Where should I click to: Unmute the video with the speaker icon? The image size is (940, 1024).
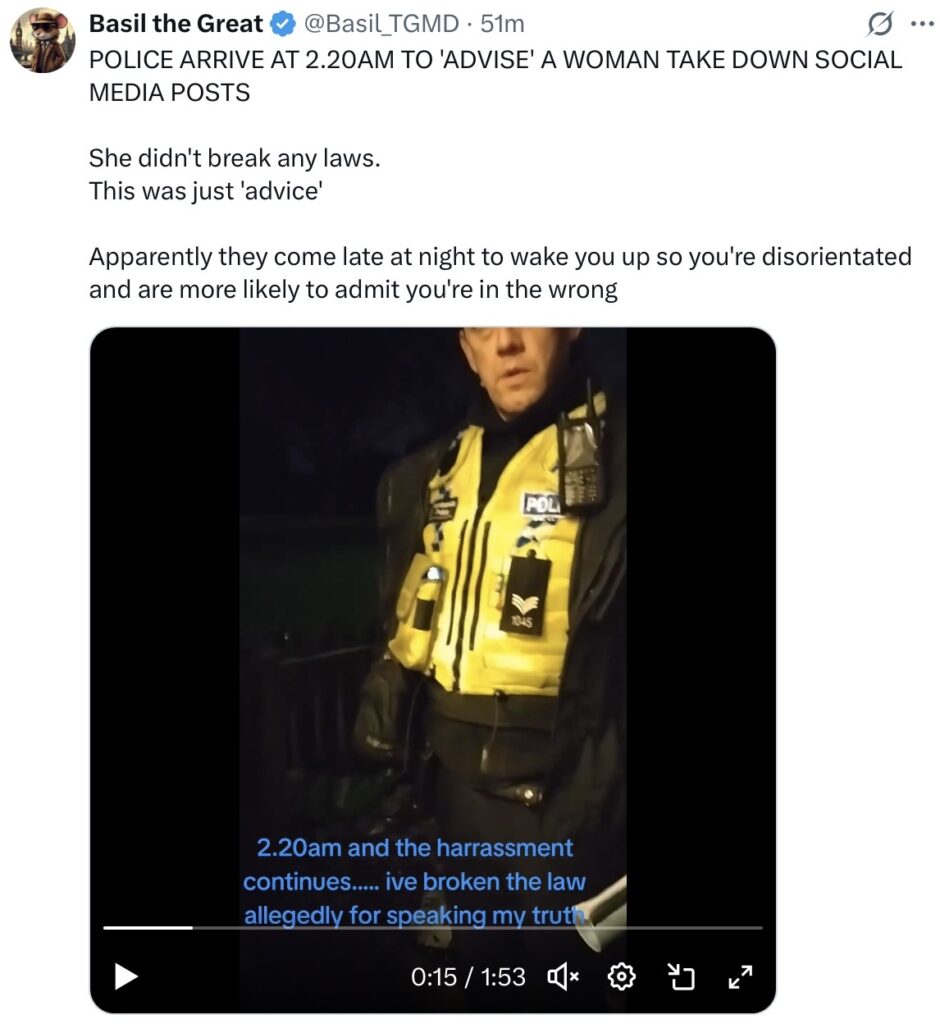point(562,976)
